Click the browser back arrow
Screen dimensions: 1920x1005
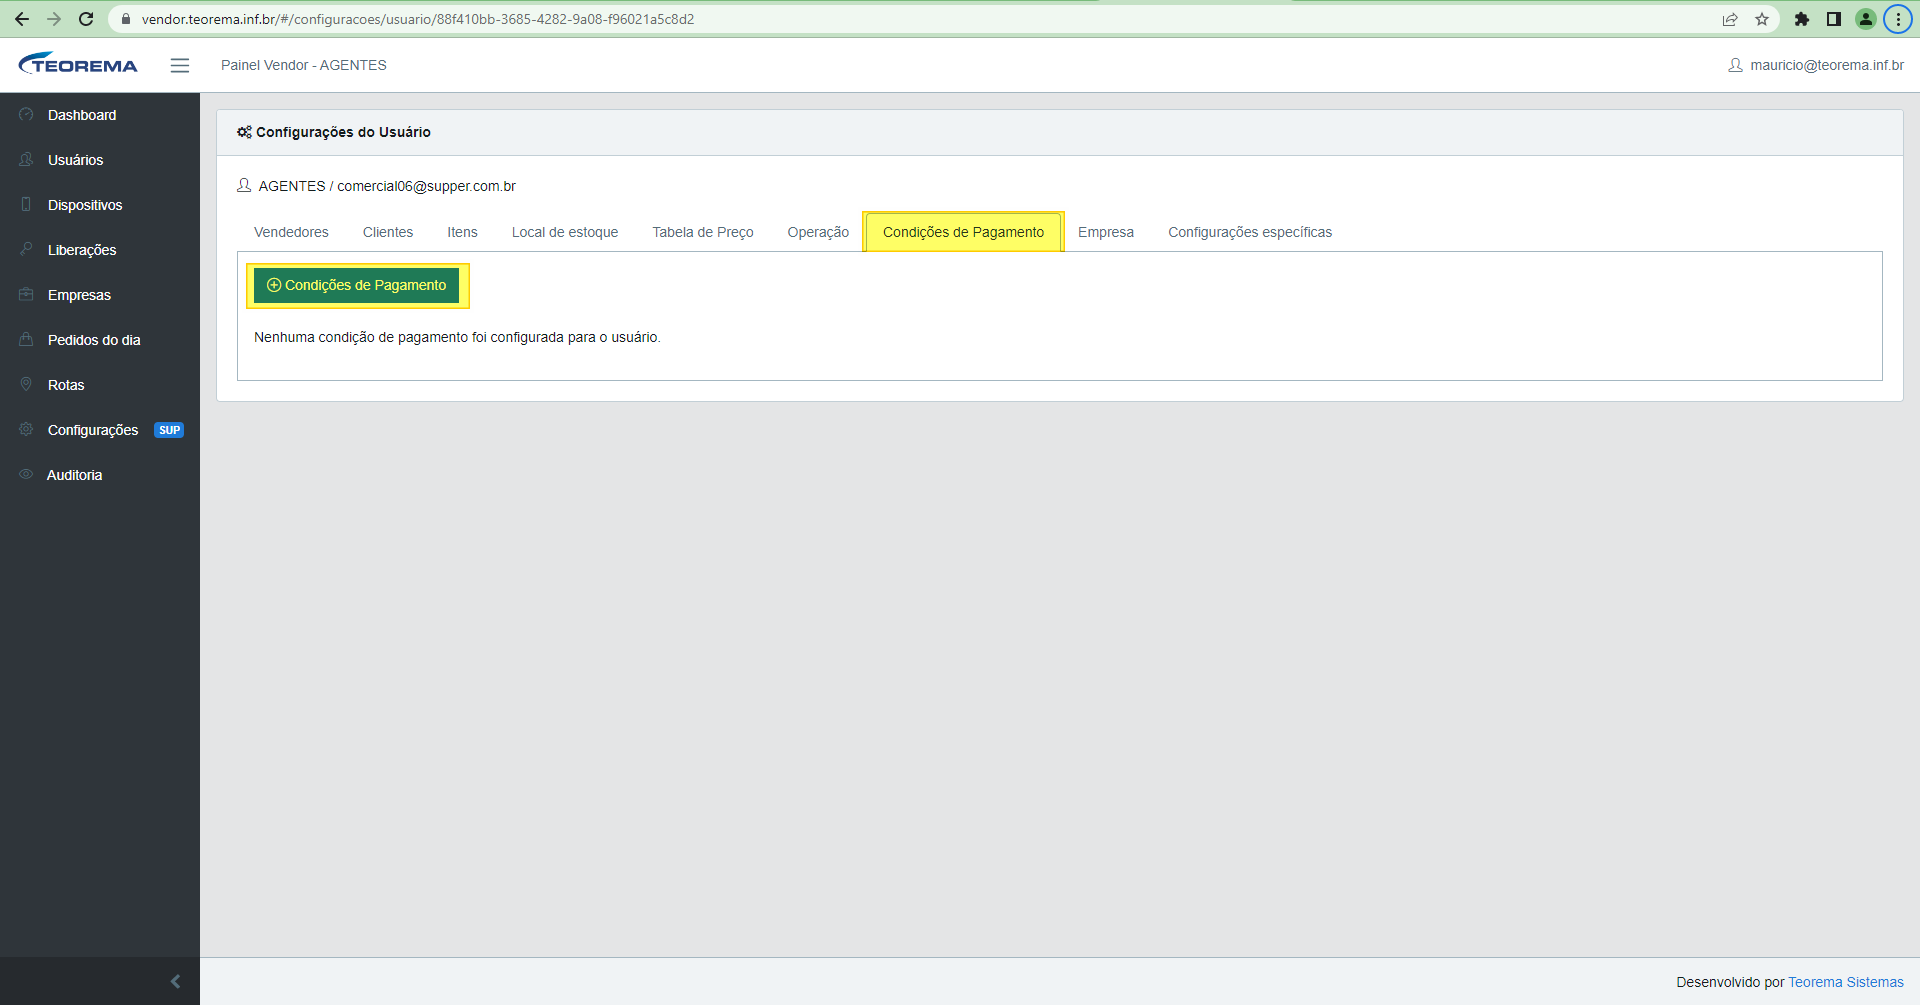tap(22, 19)
